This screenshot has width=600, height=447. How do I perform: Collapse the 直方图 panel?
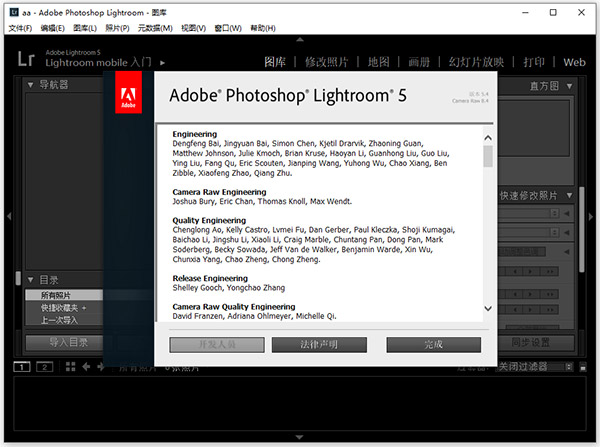click(x=570, y=86)
